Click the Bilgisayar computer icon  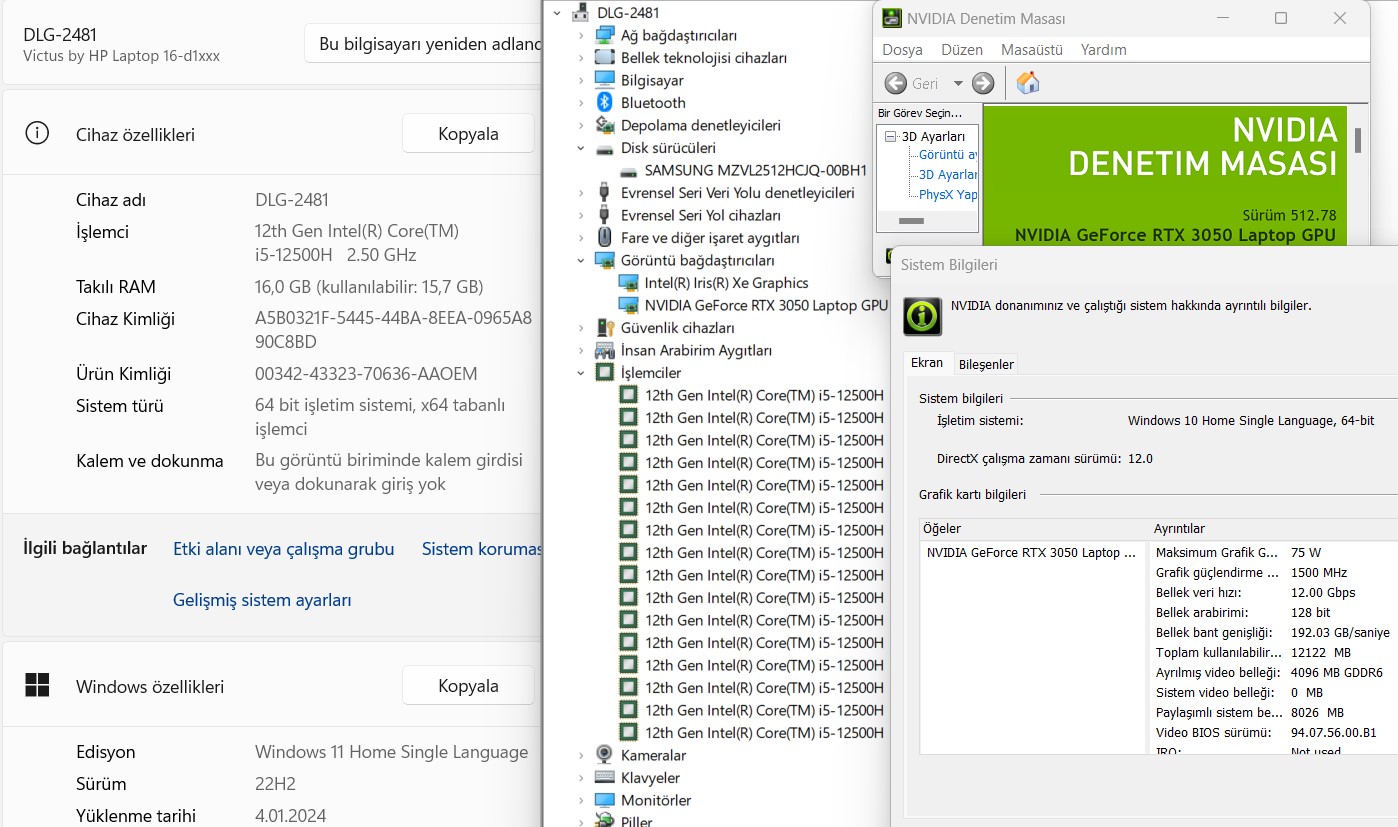click(604, 80)
